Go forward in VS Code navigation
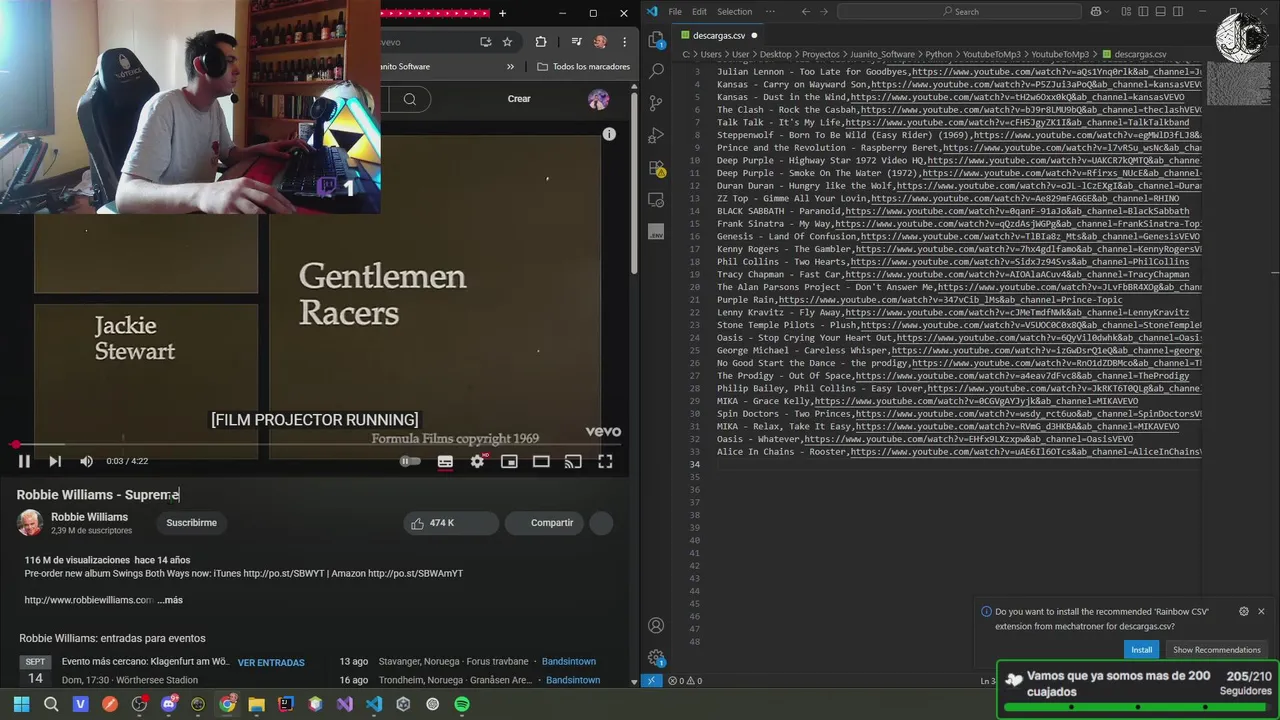Image resolution: width=1280 pixels, height=720 pixels. click(x=826, y=12)
